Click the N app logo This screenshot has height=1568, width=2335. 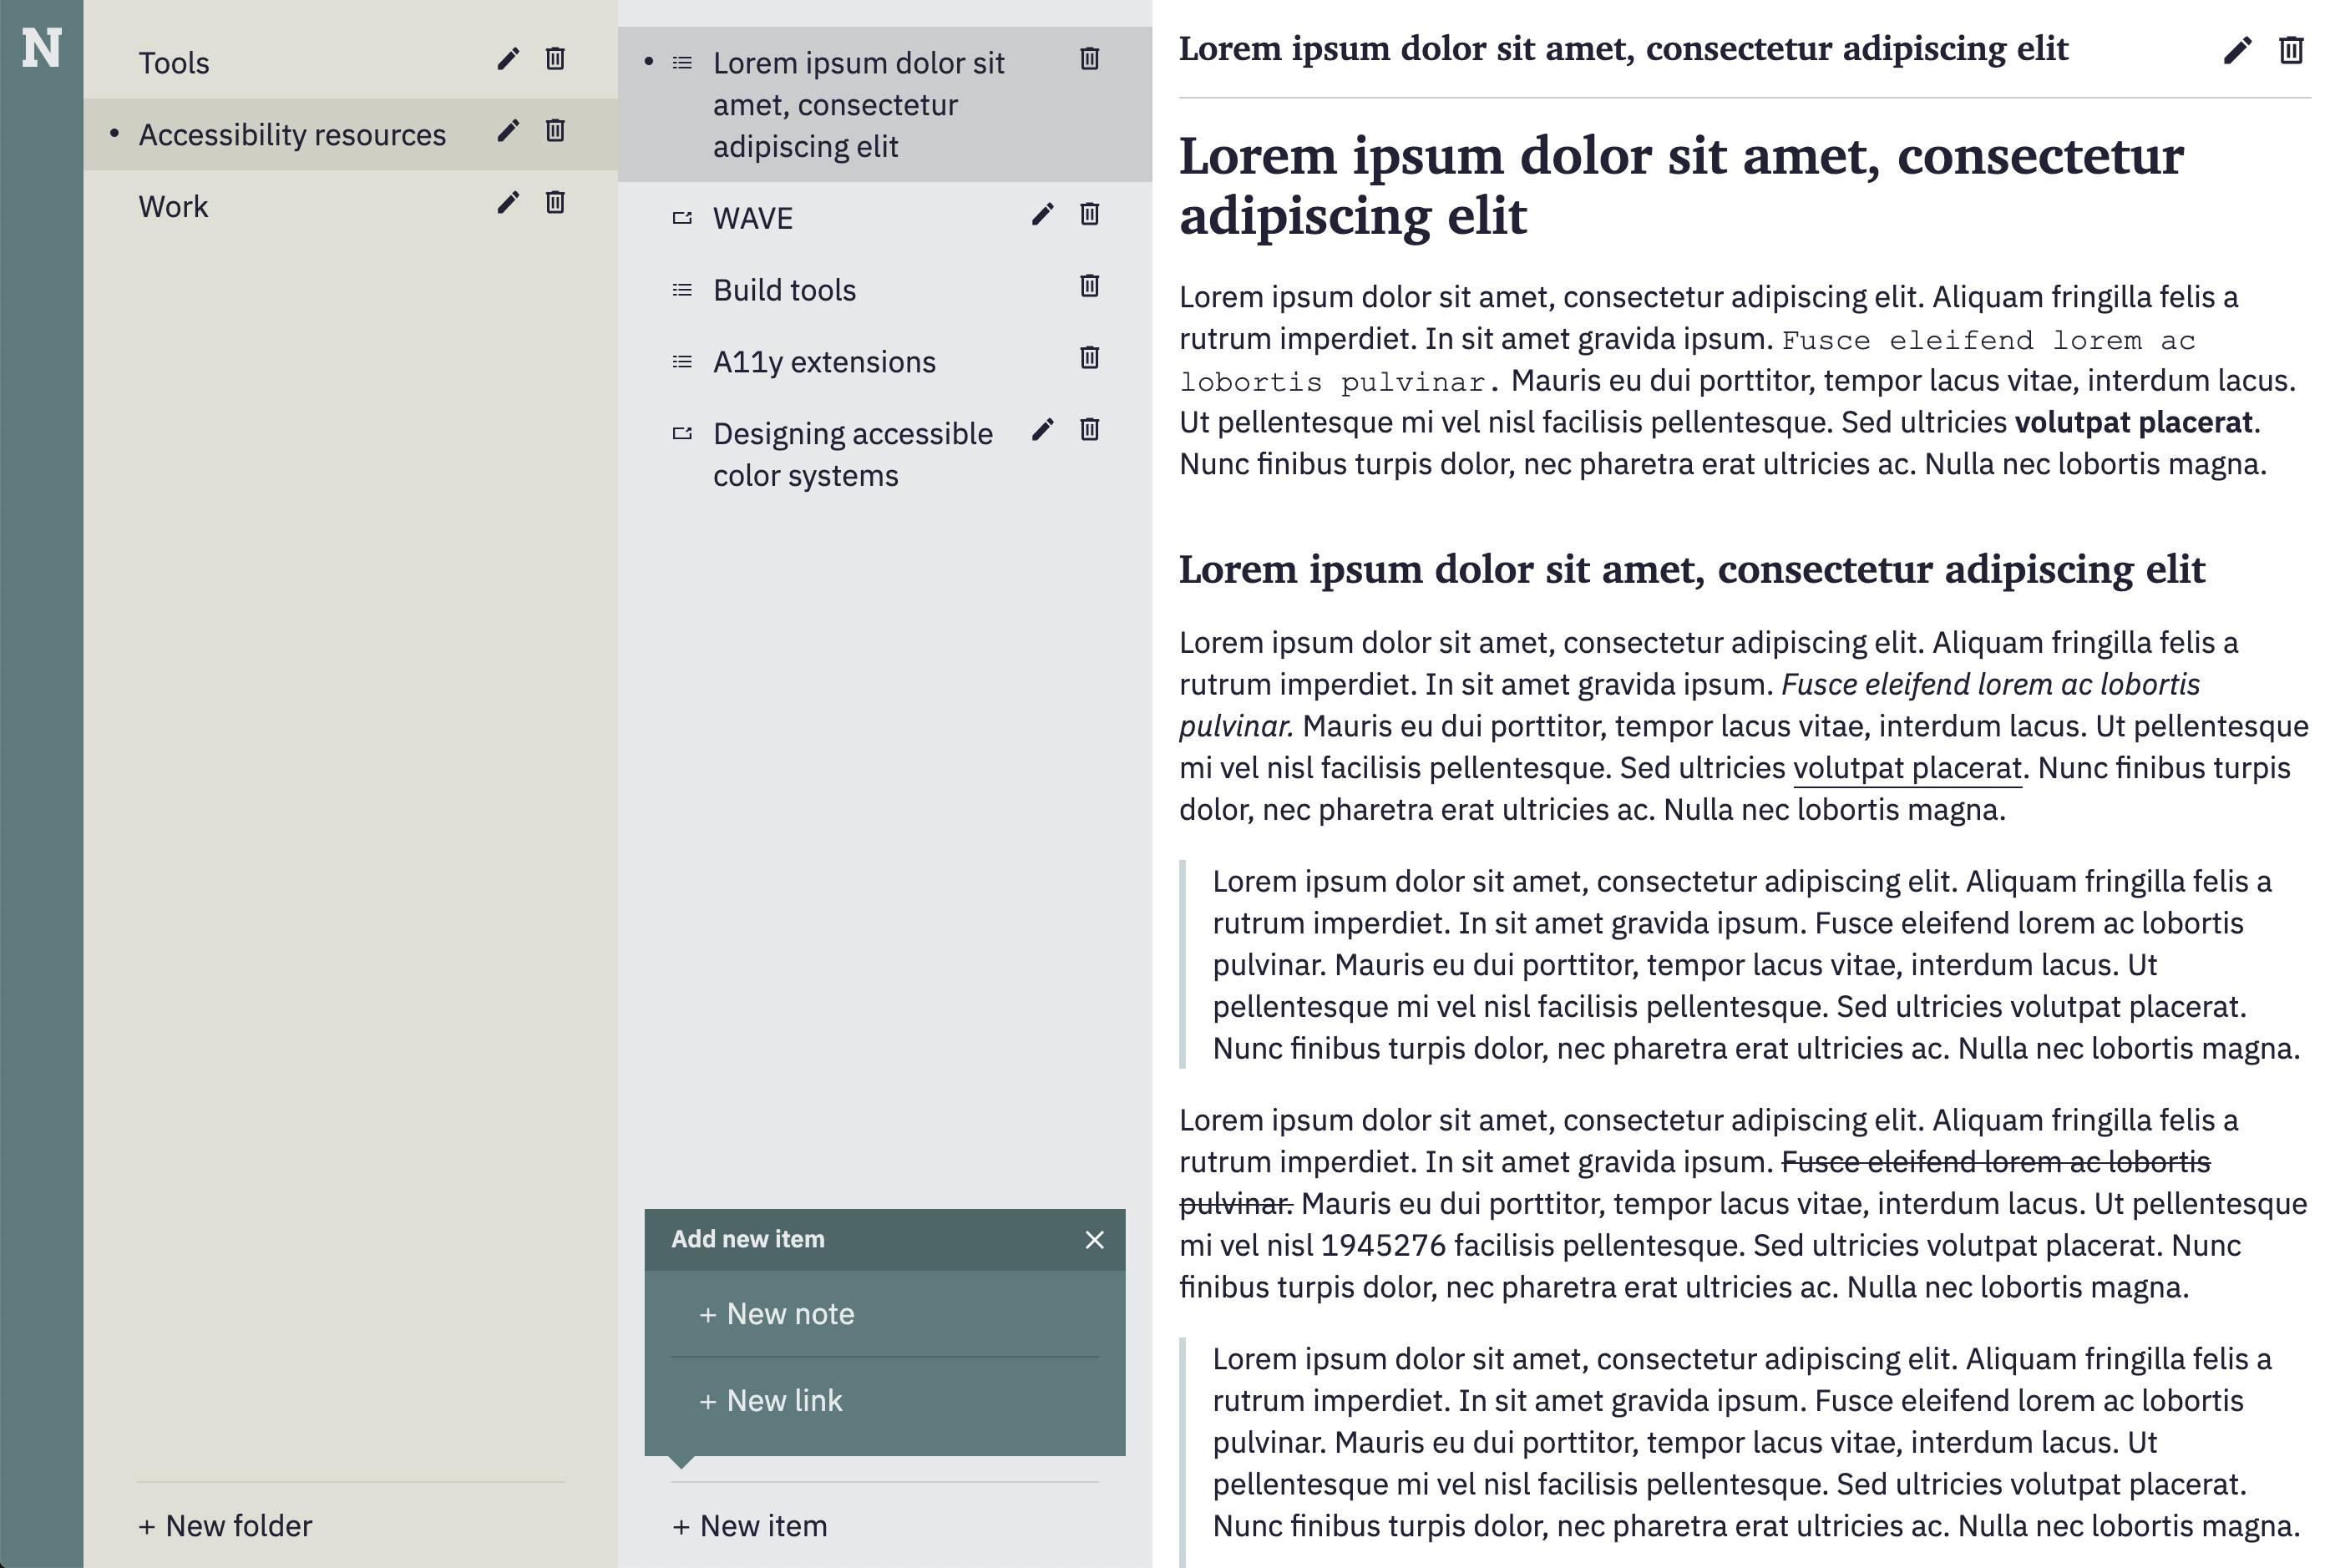41,48
